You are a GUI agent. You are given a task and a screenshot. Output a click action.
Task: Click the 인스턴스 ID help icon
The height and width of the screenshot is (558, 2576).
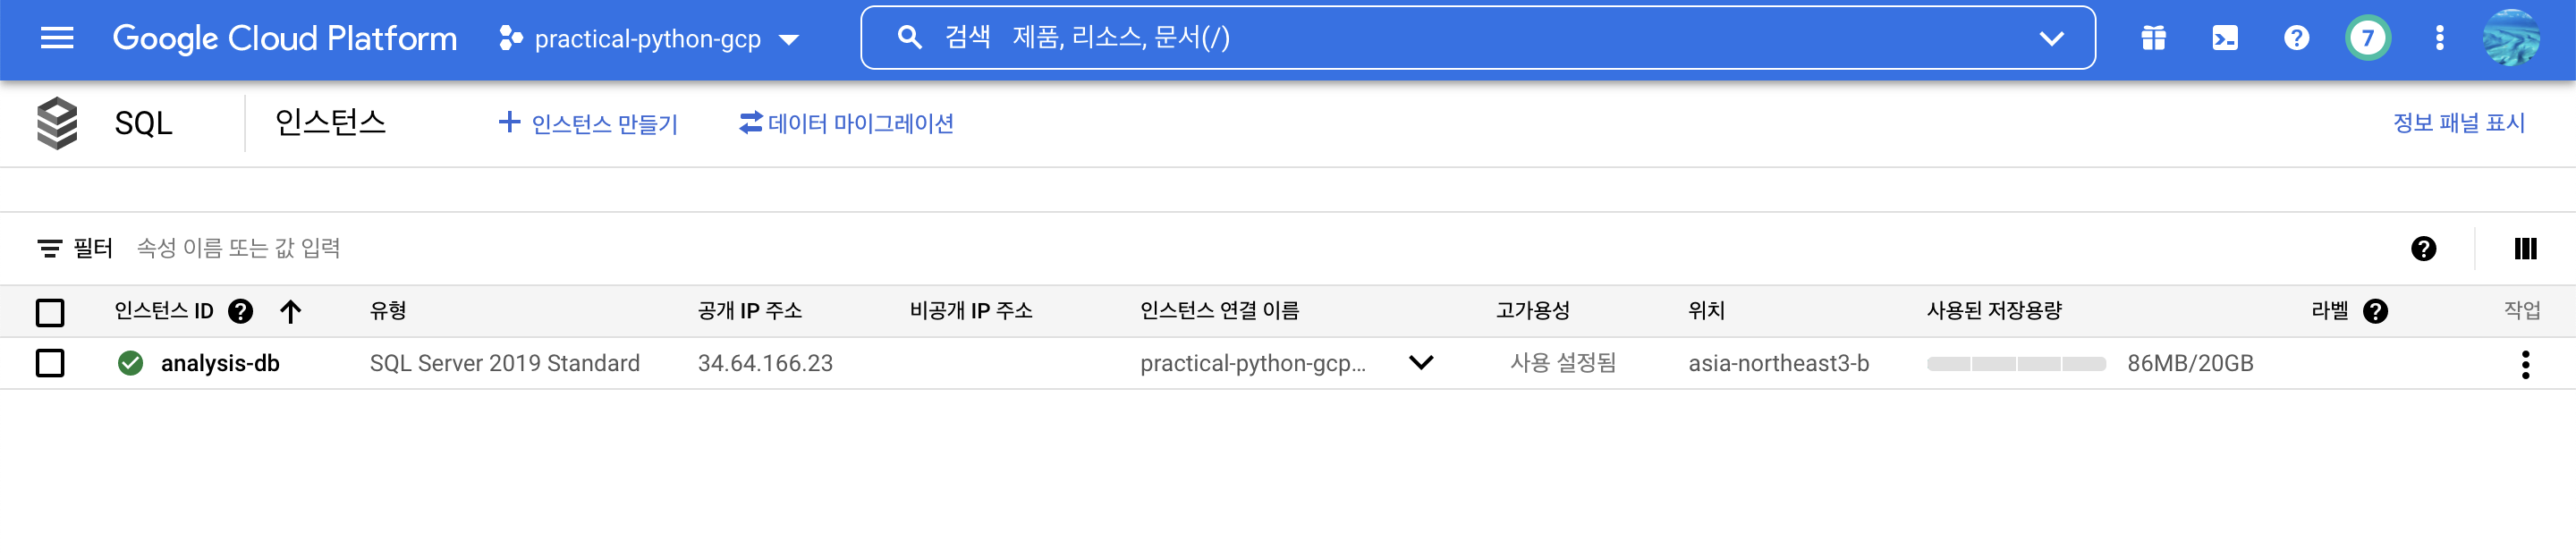[240, 311]
